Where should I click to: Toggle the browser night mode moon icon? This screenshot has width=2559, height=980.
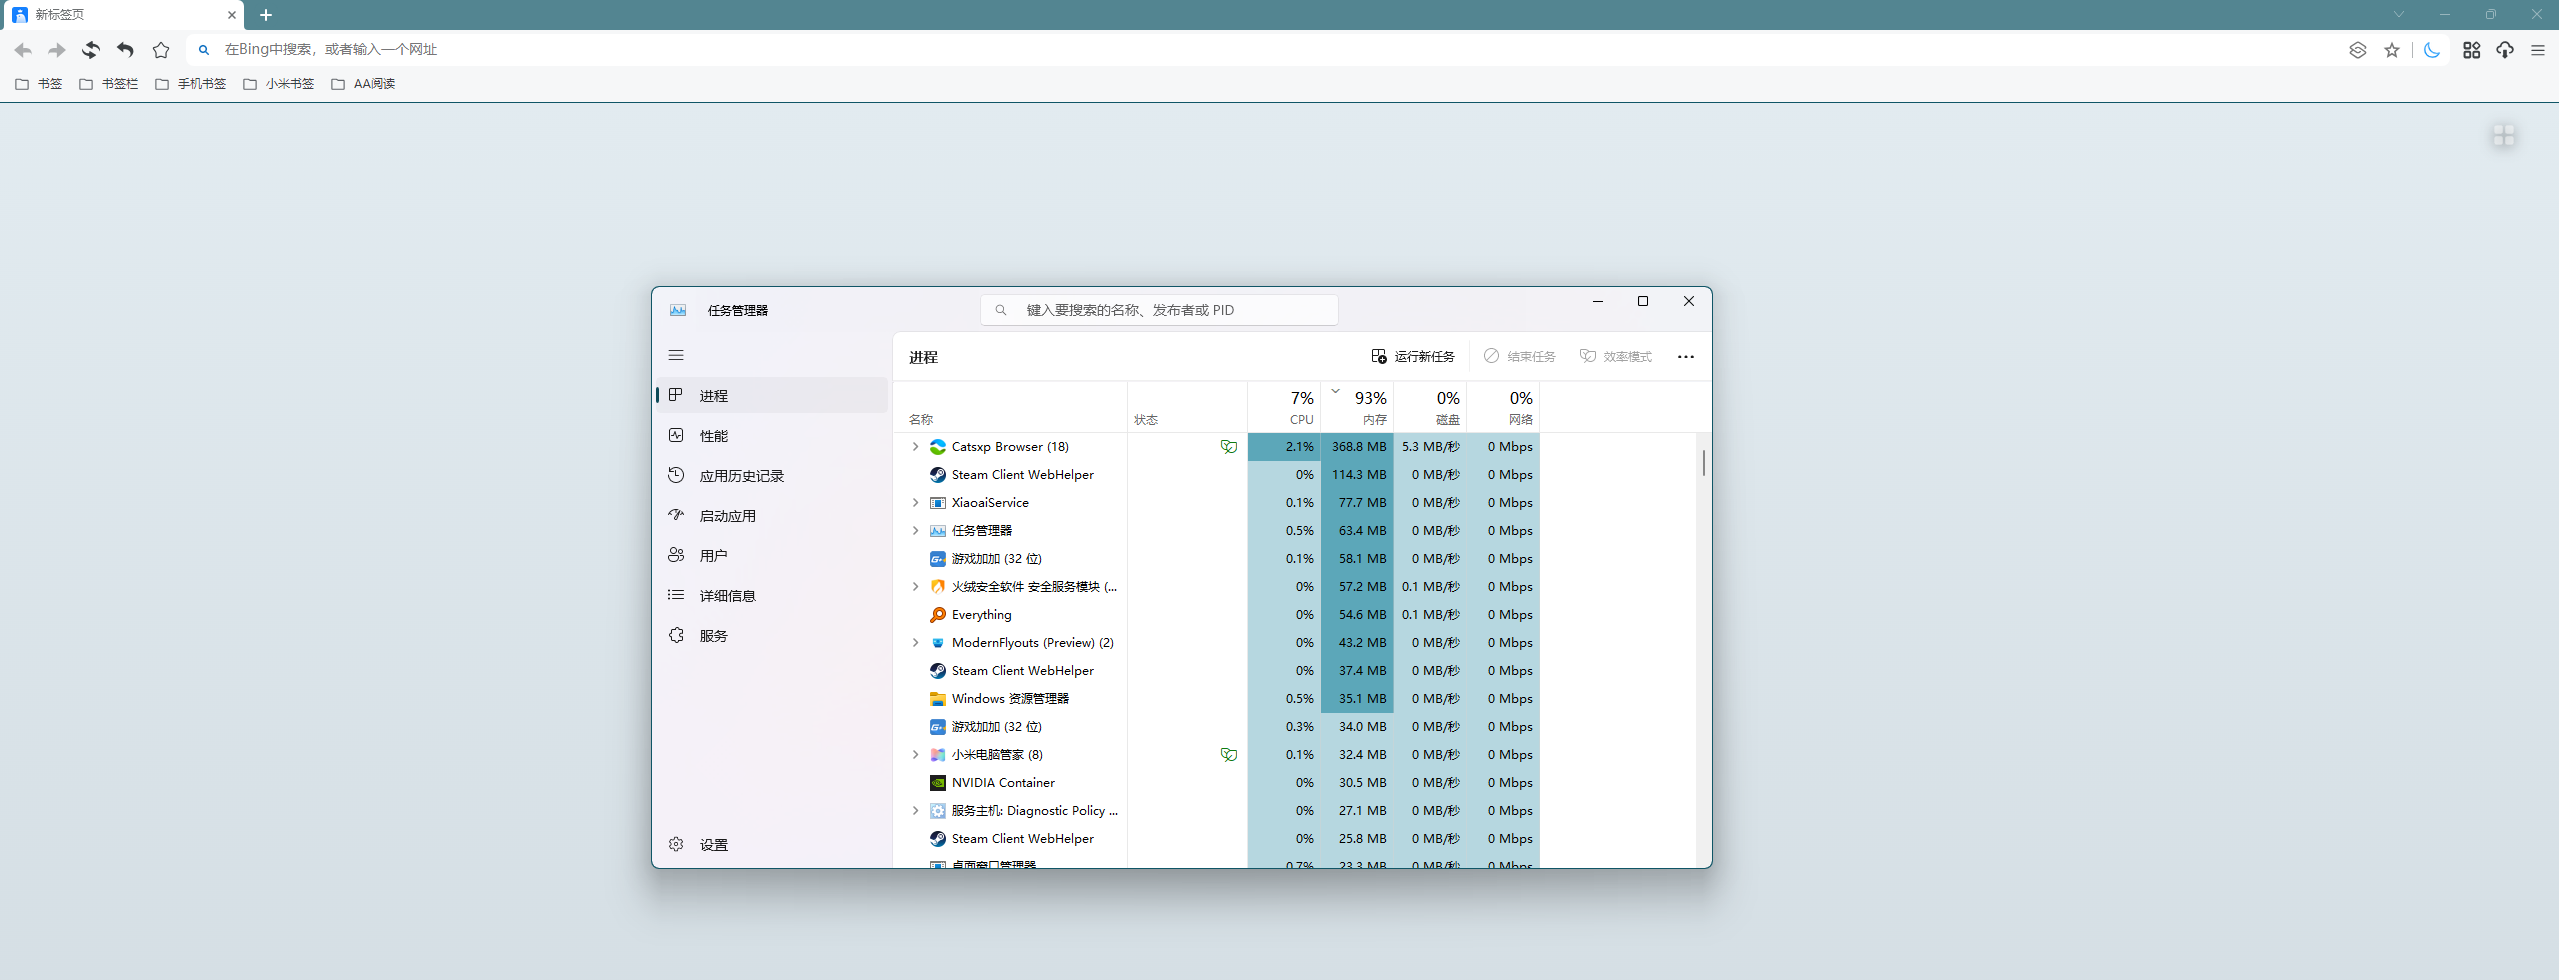(2432, 50)
